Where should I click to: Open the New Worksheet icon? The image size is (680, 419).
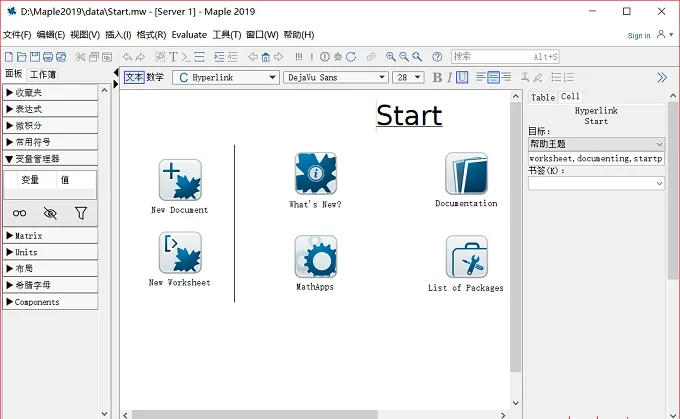click(180, 252)
